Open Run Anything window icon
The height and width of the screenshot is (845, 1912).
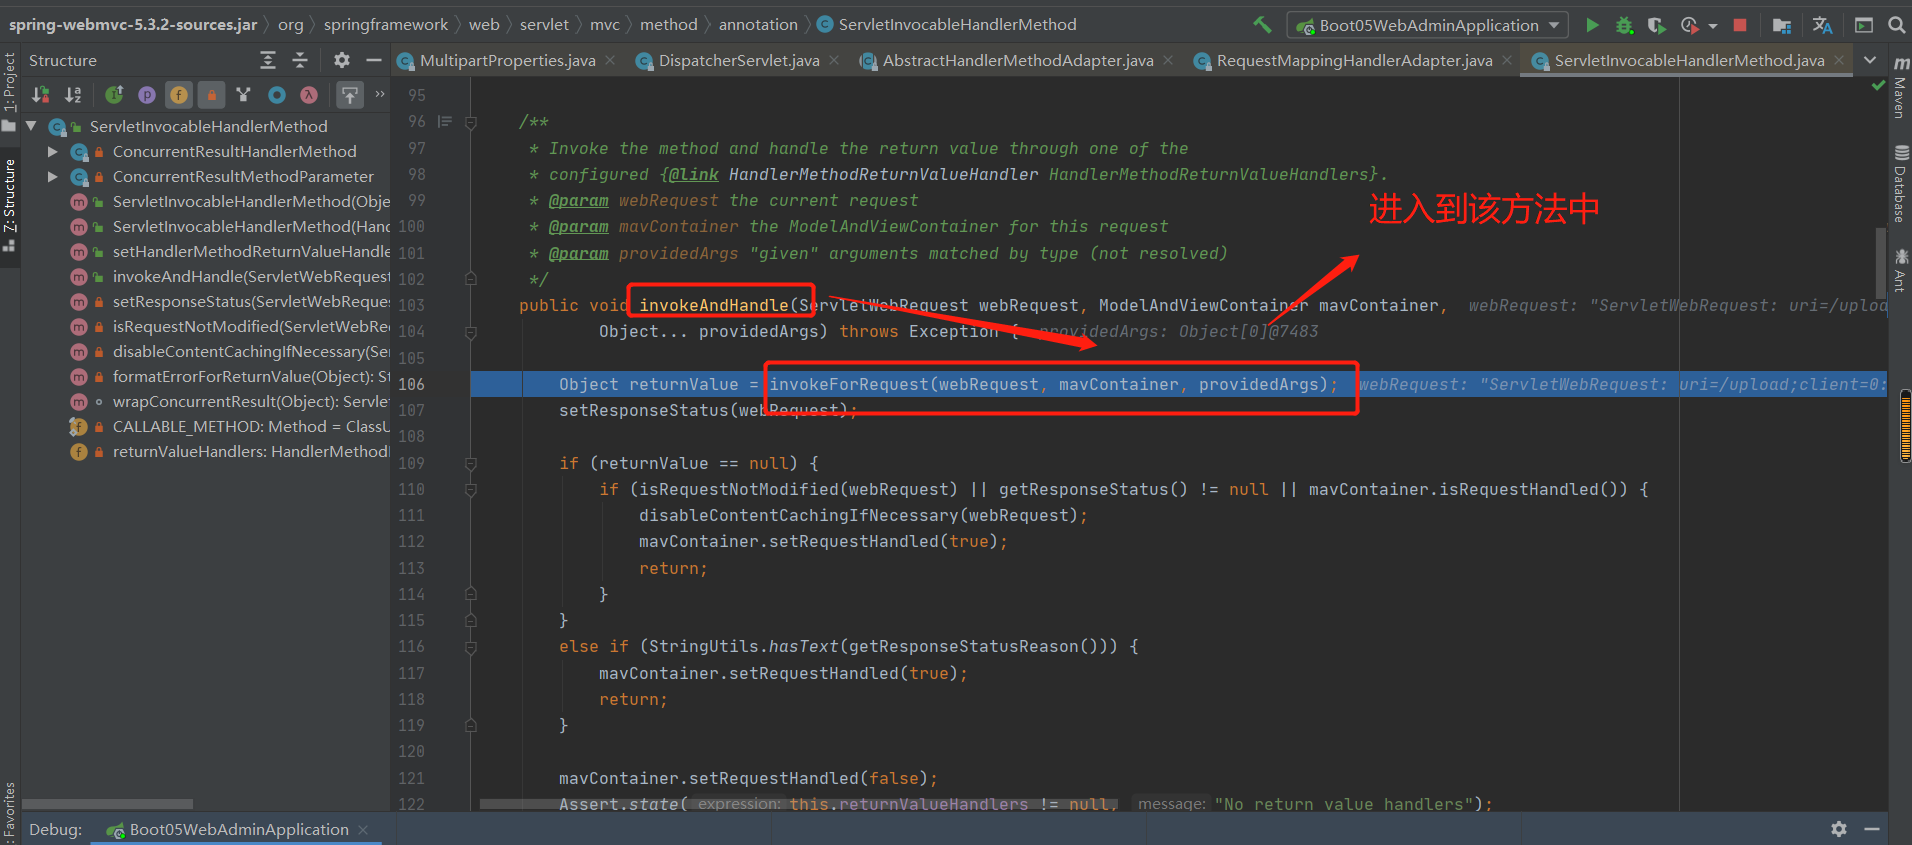coord(1864,25)
